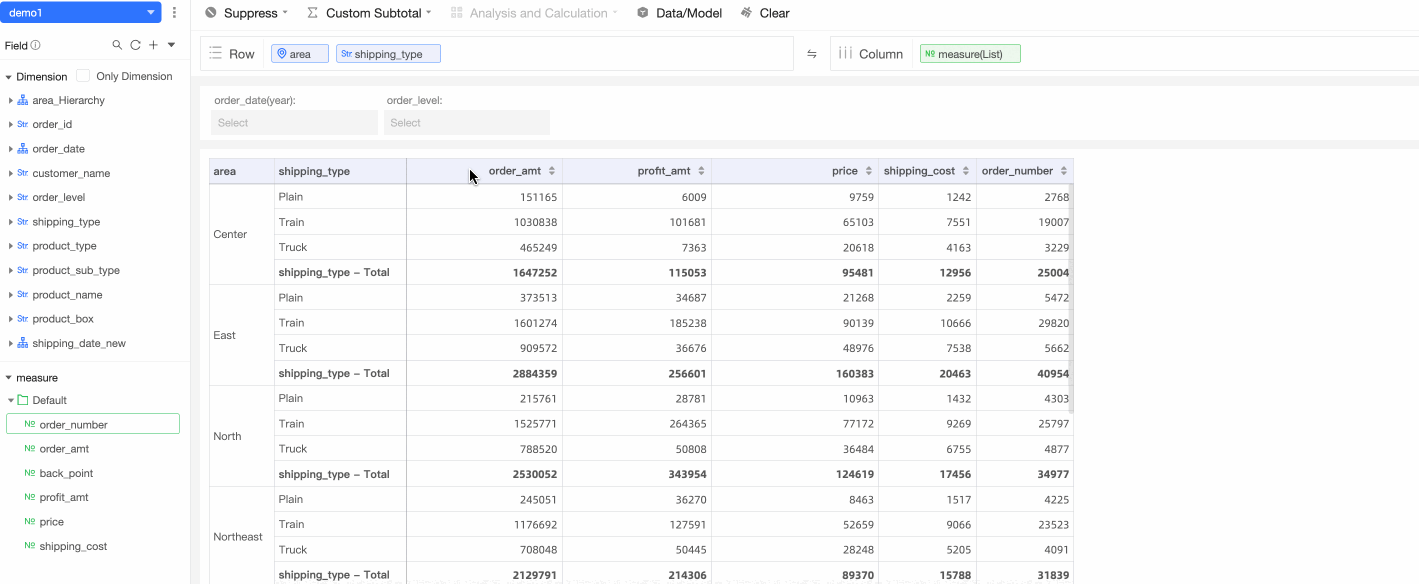Image resolution: width=1419 pixels, height=584 pixels.
Task: Expand the area_Hierarchy field
Action: 10,100
